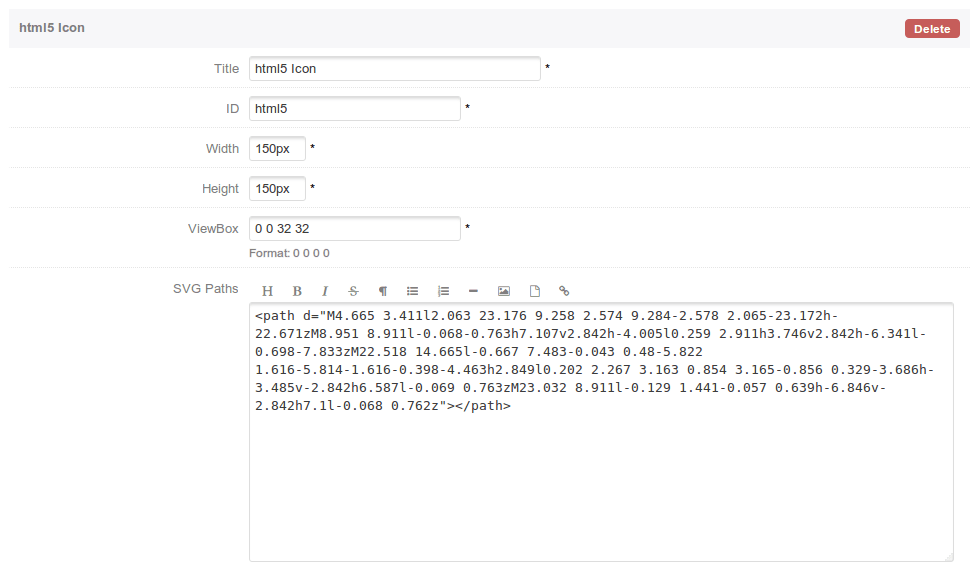Viewport: 976px width, 572px height.
Task: Insert a horizontal rule
Action: [x=473, y=291]
